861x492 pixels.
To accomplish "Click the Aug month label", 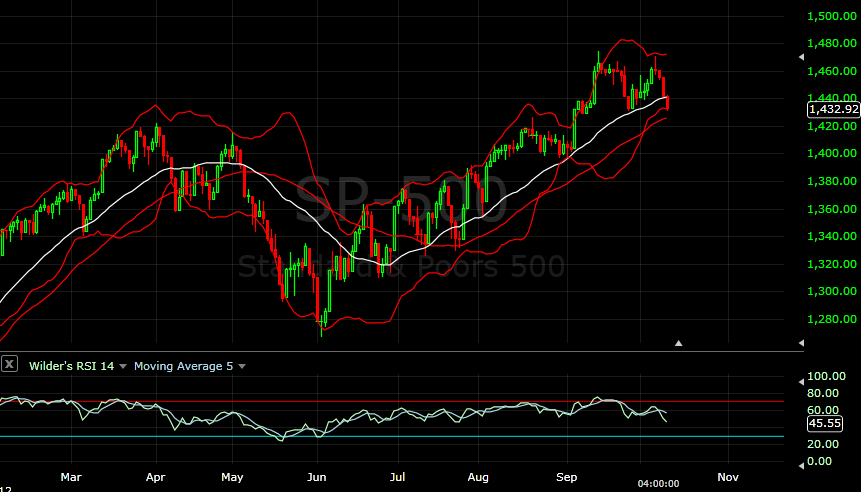I will pos(478,477).
